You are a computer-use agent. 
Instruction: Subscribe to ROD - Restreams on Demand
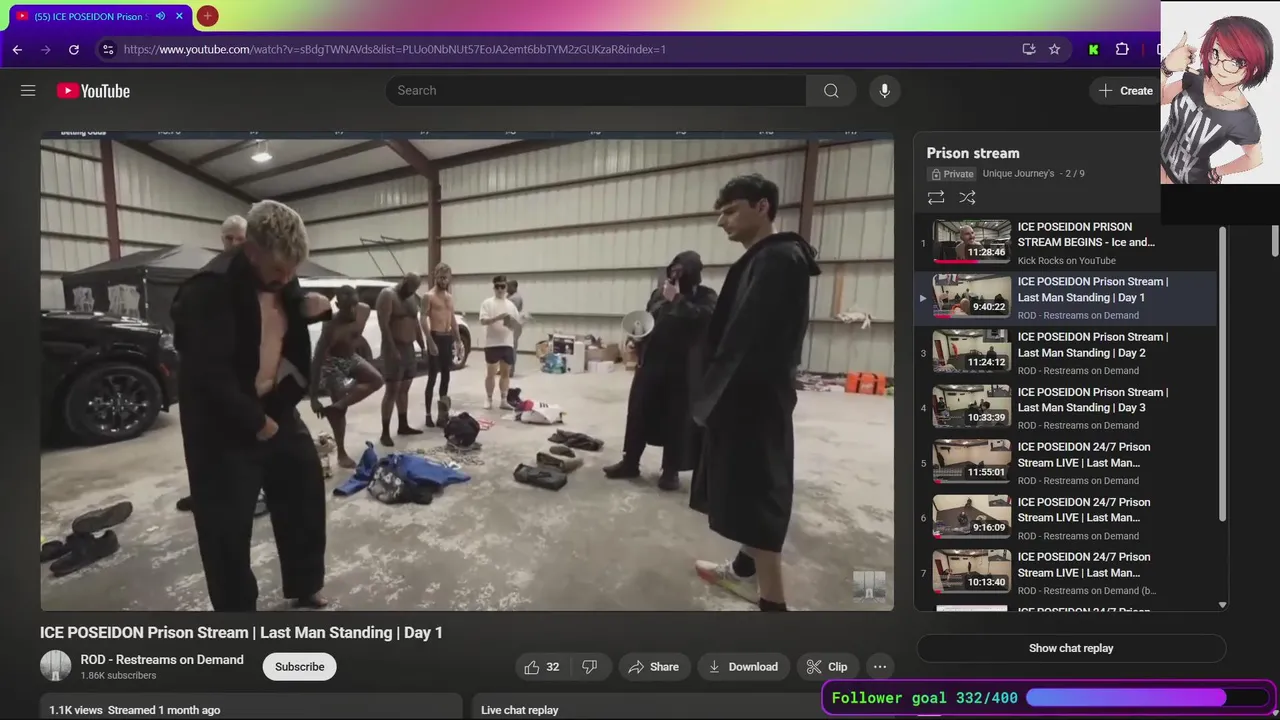tap(300, 667)
